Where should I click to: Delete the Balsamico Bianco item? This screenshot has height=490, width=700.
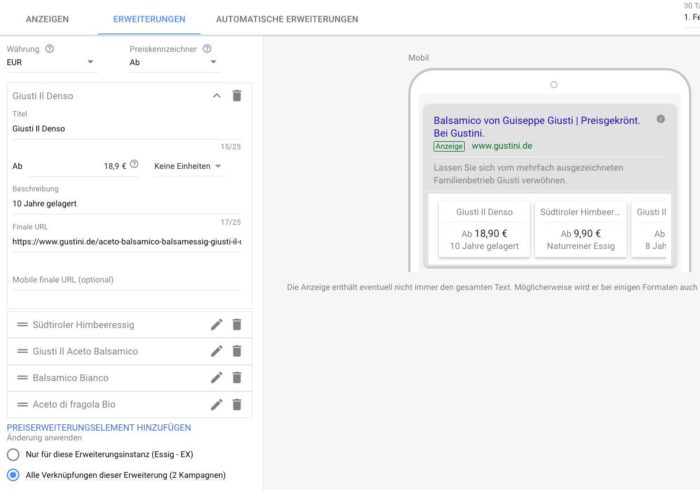237,378
